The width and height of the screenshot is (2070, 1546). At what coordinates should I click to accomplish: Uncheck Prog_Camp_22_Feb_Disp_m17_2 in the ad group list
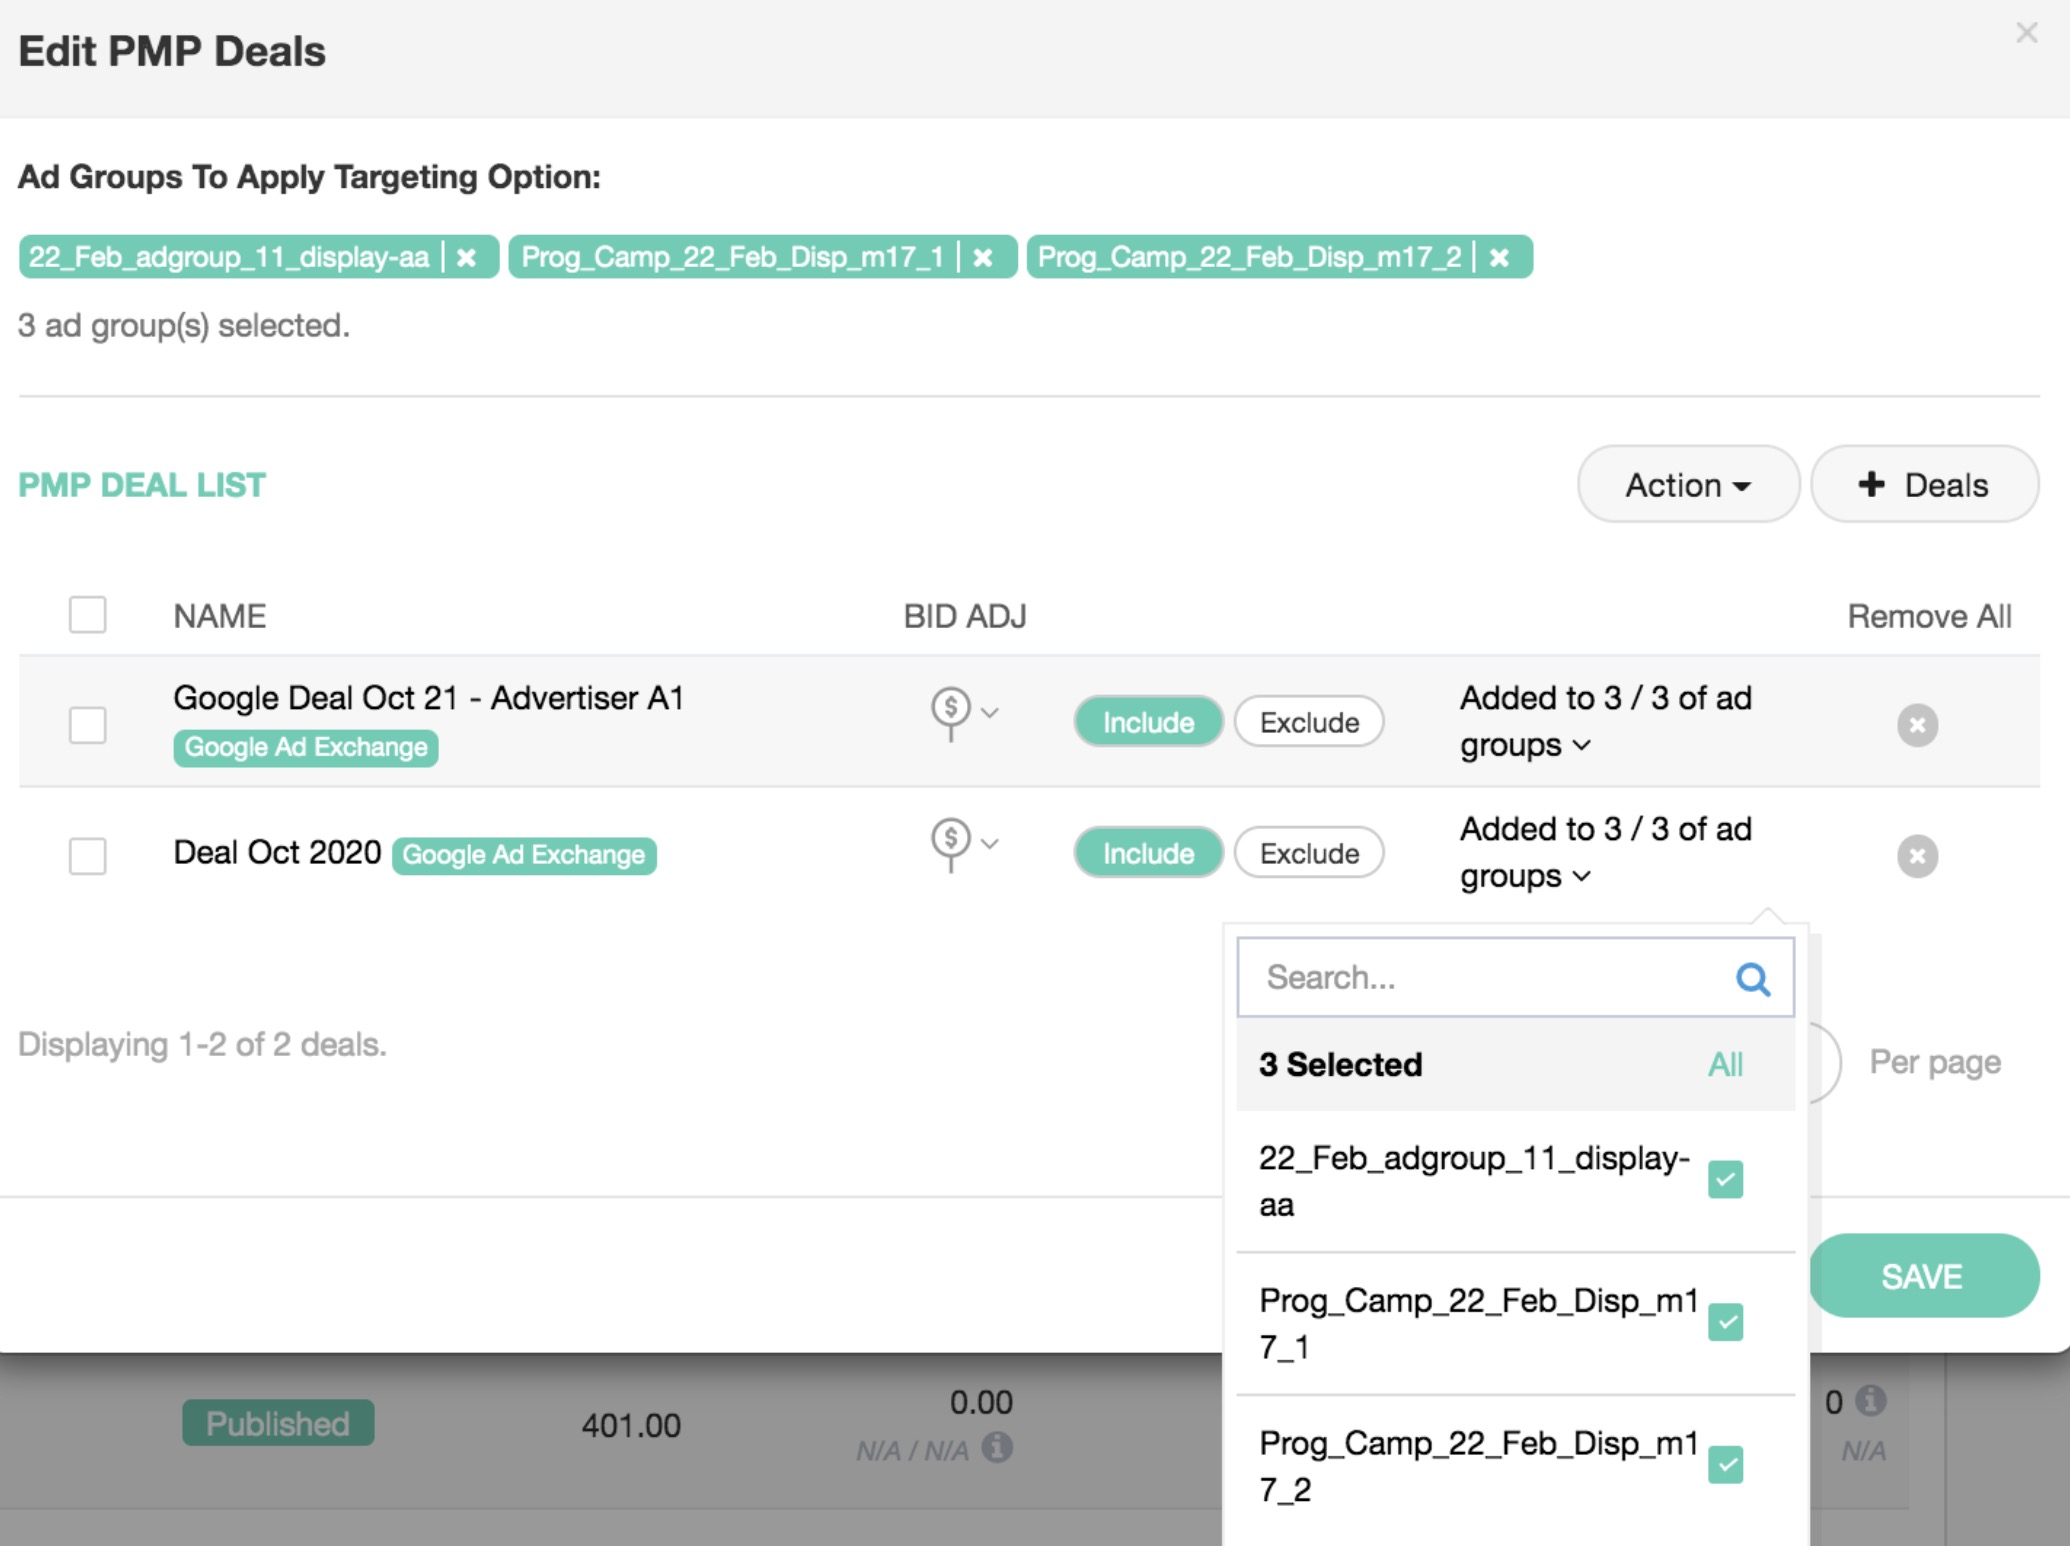[1725, 1465]
